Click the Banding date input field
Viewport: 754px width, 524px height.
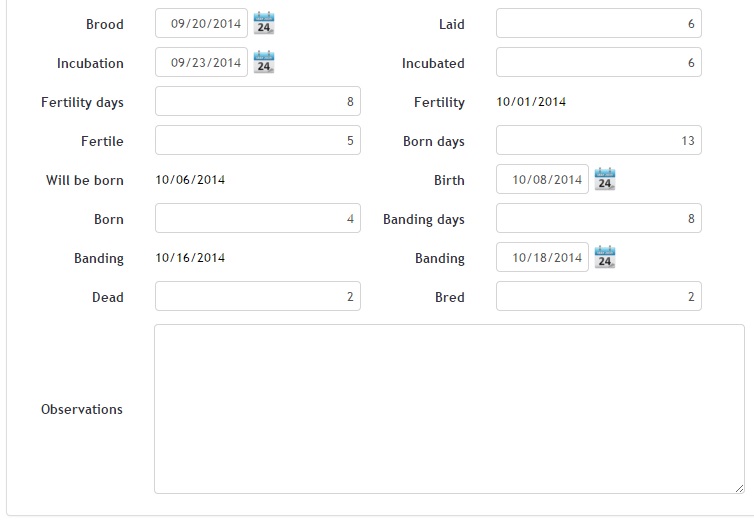(543, 258)
